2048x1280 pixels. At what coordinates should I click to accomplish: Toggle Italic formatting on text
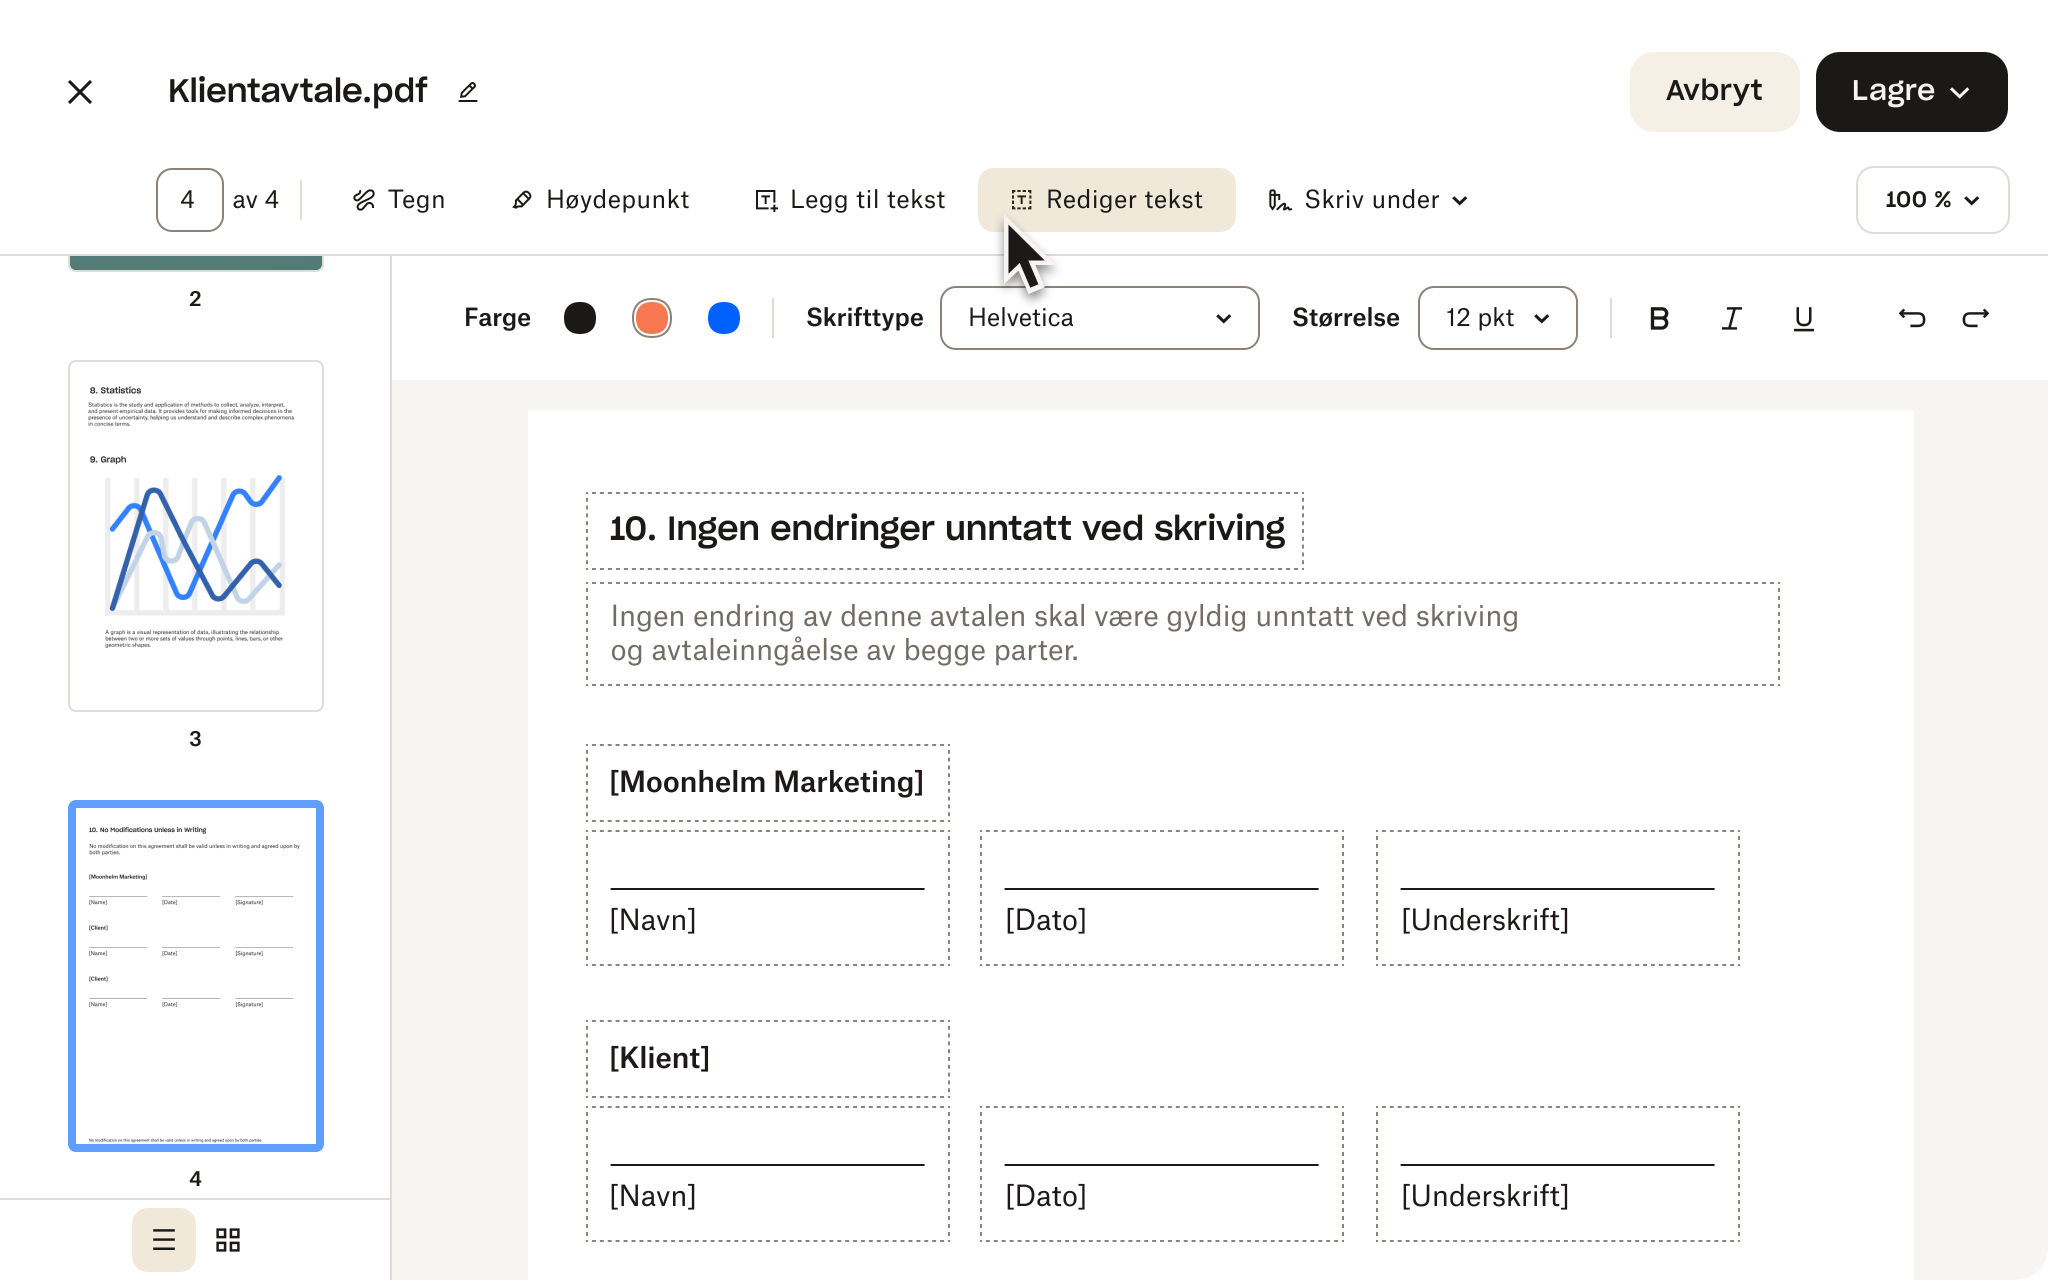tap(1732, 317)
